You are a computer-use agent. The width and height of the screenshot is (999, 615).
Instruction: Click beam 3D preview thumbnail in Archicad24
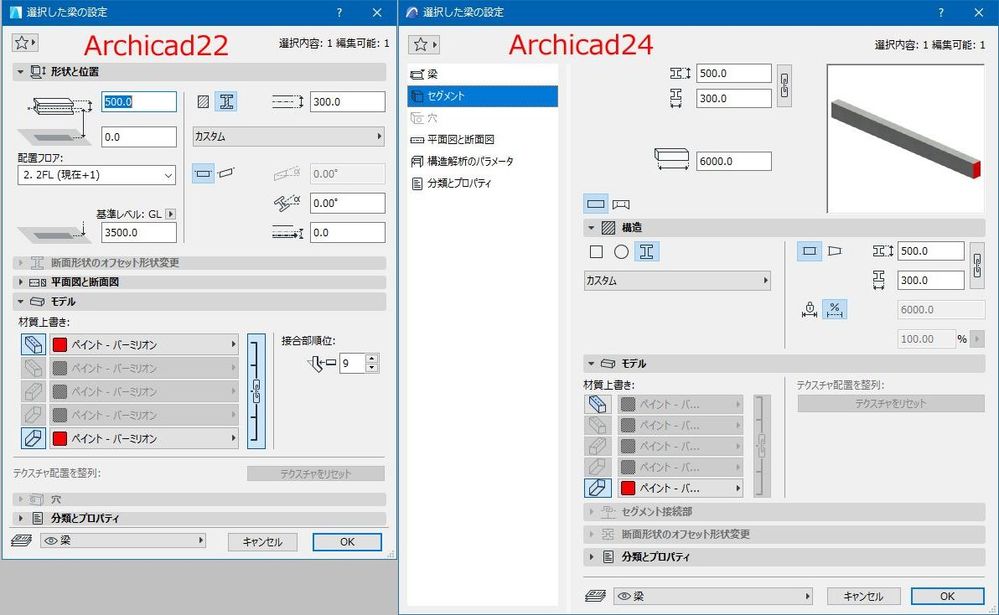tap(905, 138)
